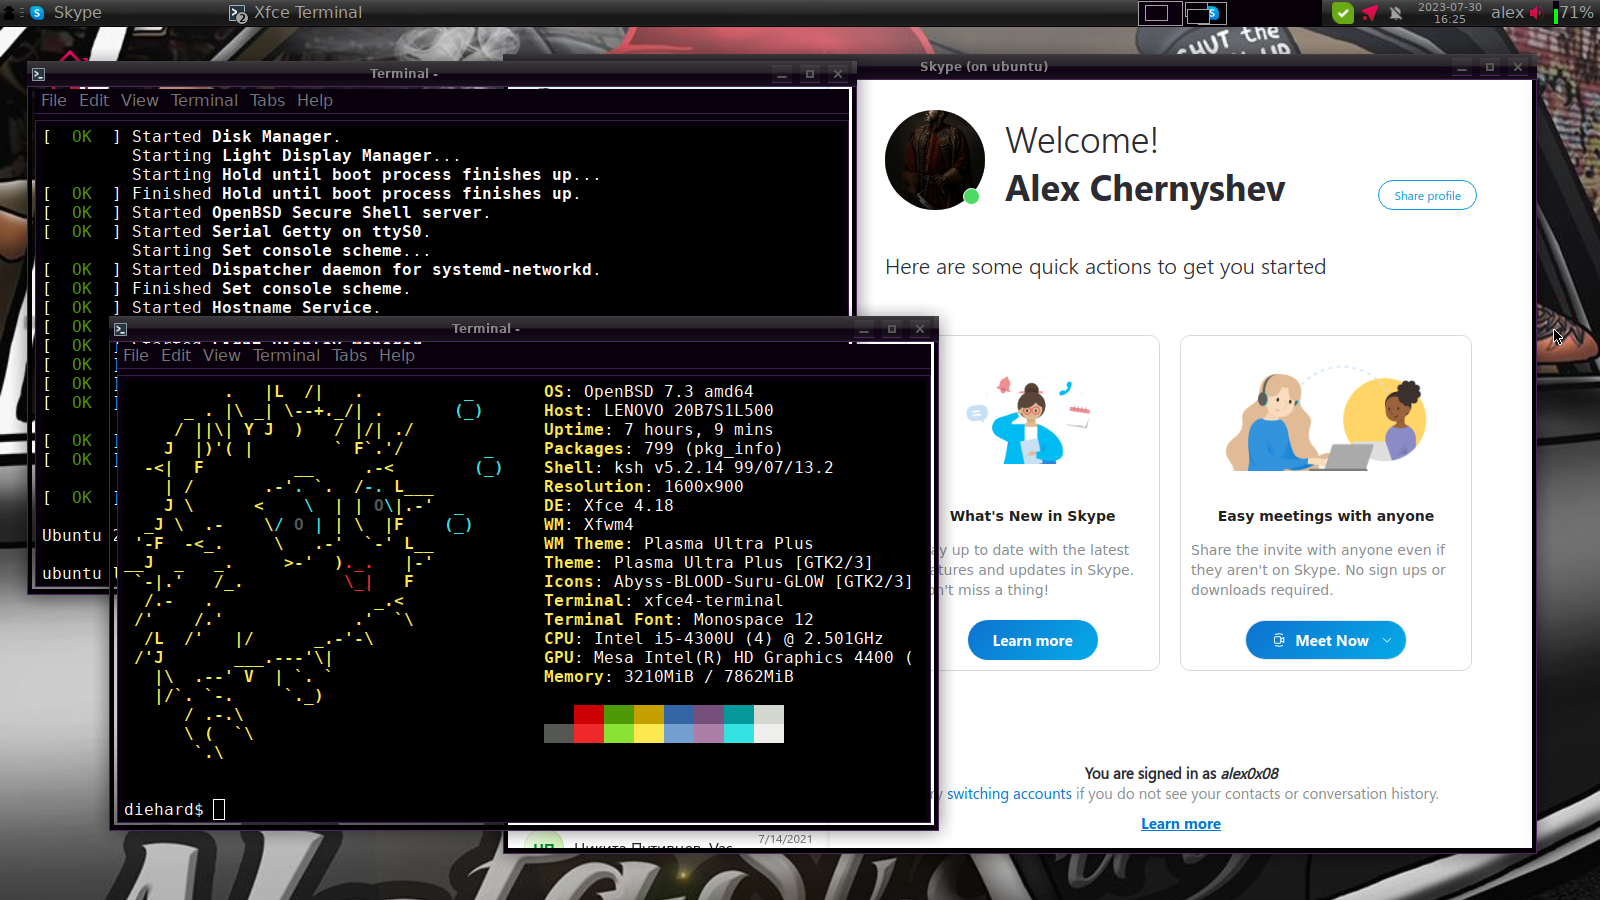Click the 'Host: LENOVO 20B7S1L500' line
The width and height of the screenshot is (1600, 900).
[x=658, y=411]
